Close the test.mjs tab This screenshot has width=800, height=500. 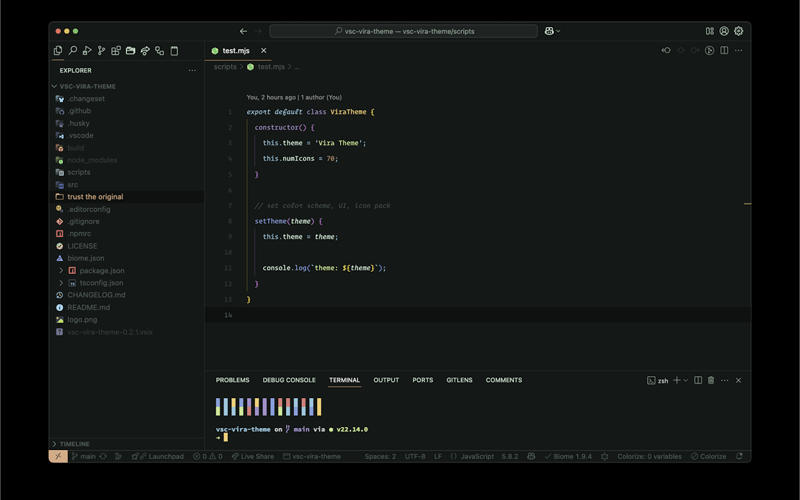(x=263, y=51)
